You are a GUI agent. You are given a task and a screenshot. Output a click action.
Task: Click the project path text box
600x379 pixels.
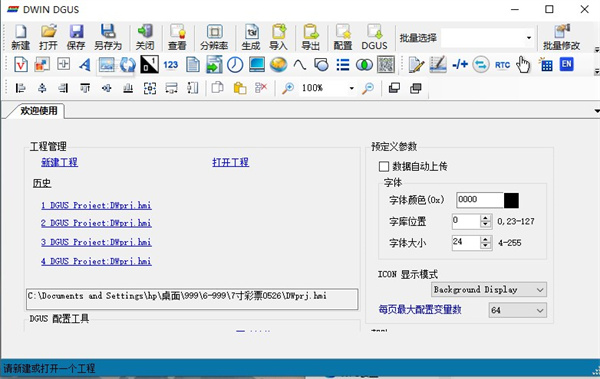[x=192, y=299]
